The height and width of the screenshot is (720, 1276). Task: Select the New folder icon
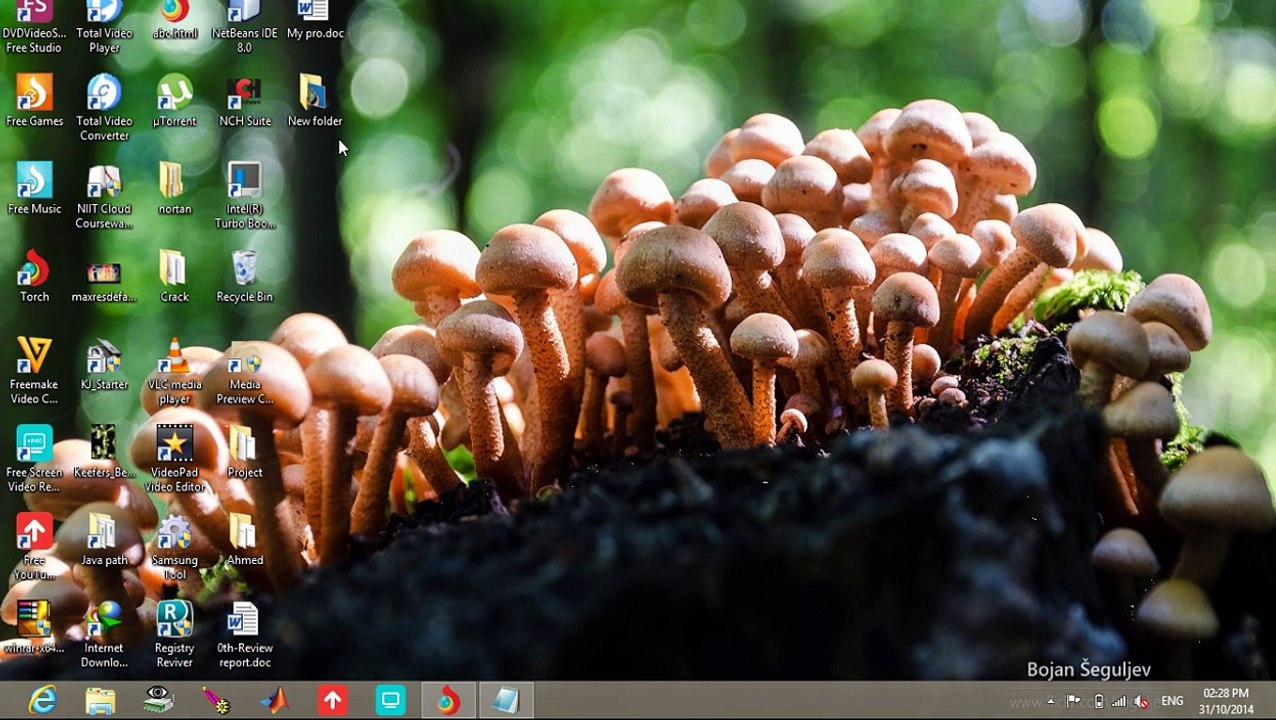(314, 101)
